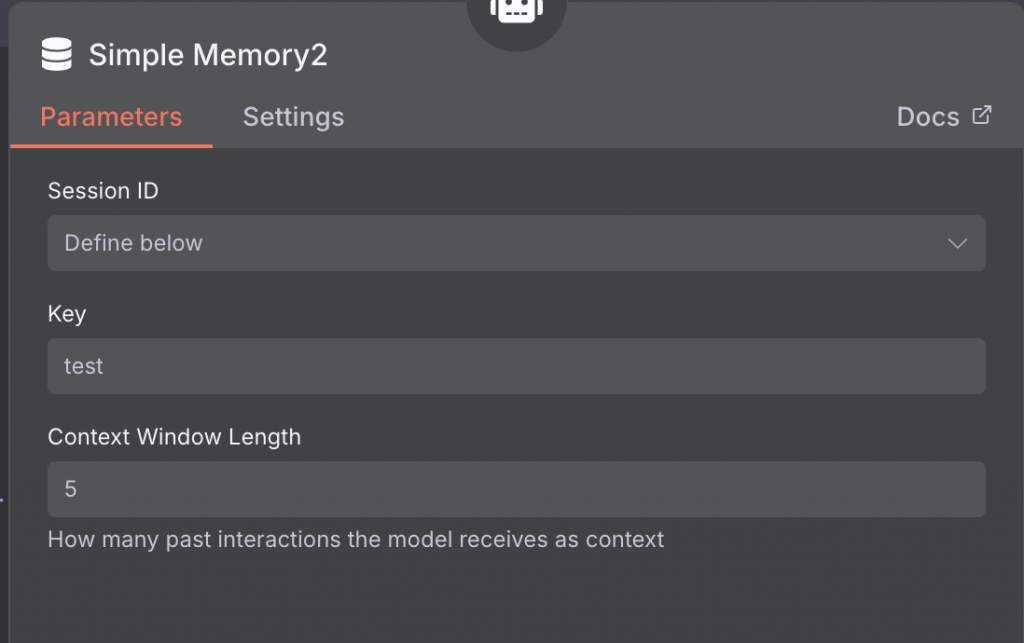
Task: Expand the Session ID dropdown
Action: (x=516, y=243)
